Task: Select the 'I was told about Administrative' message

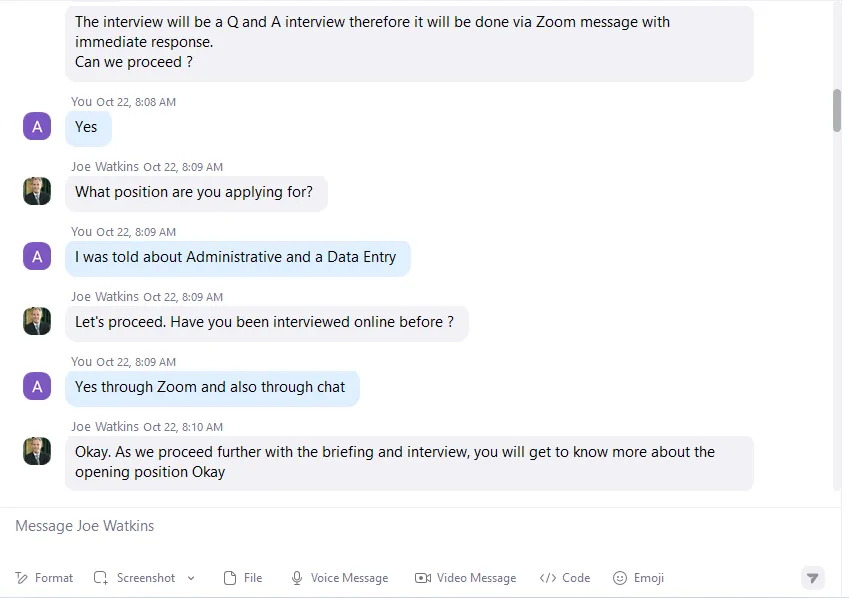Action: (238, 258)
